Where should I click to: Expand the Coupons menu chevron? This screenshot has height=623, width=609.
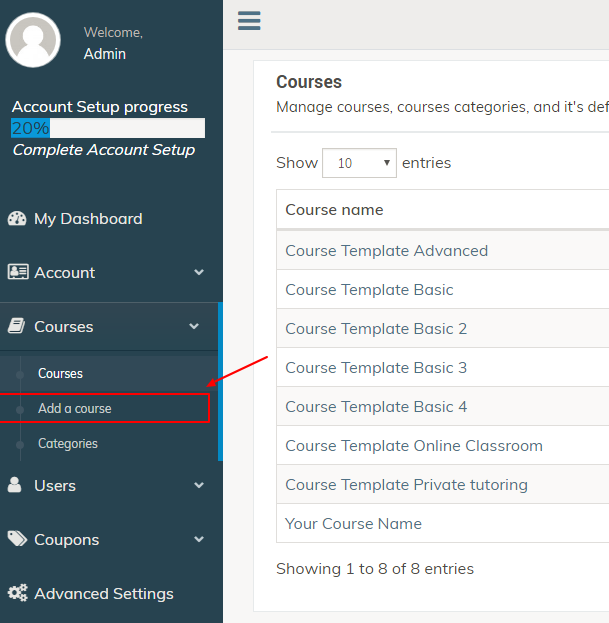(x=199, y=539)
